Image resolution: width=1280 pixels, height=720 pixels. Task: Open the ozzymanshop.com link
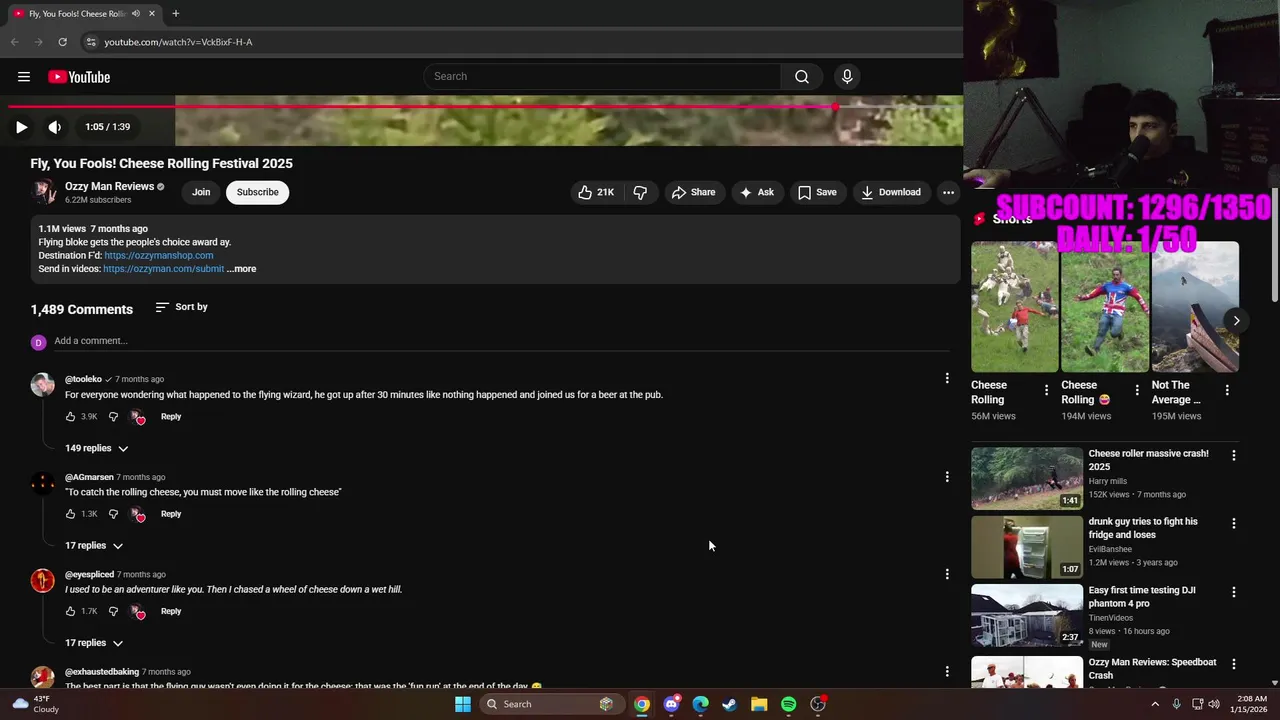pos(158,255)
